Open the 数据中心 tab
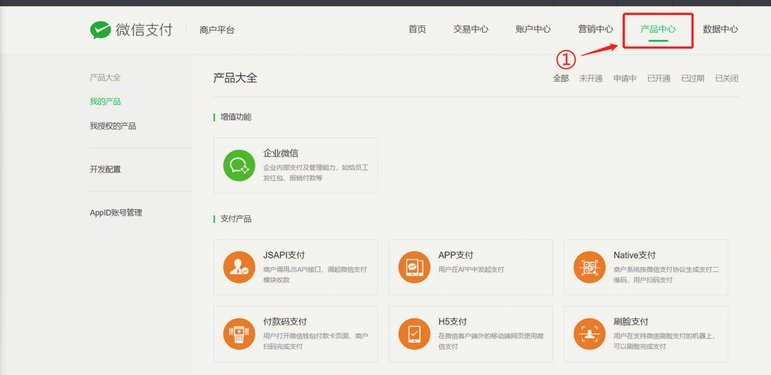 pyautogui.click(x=720, y=29)
